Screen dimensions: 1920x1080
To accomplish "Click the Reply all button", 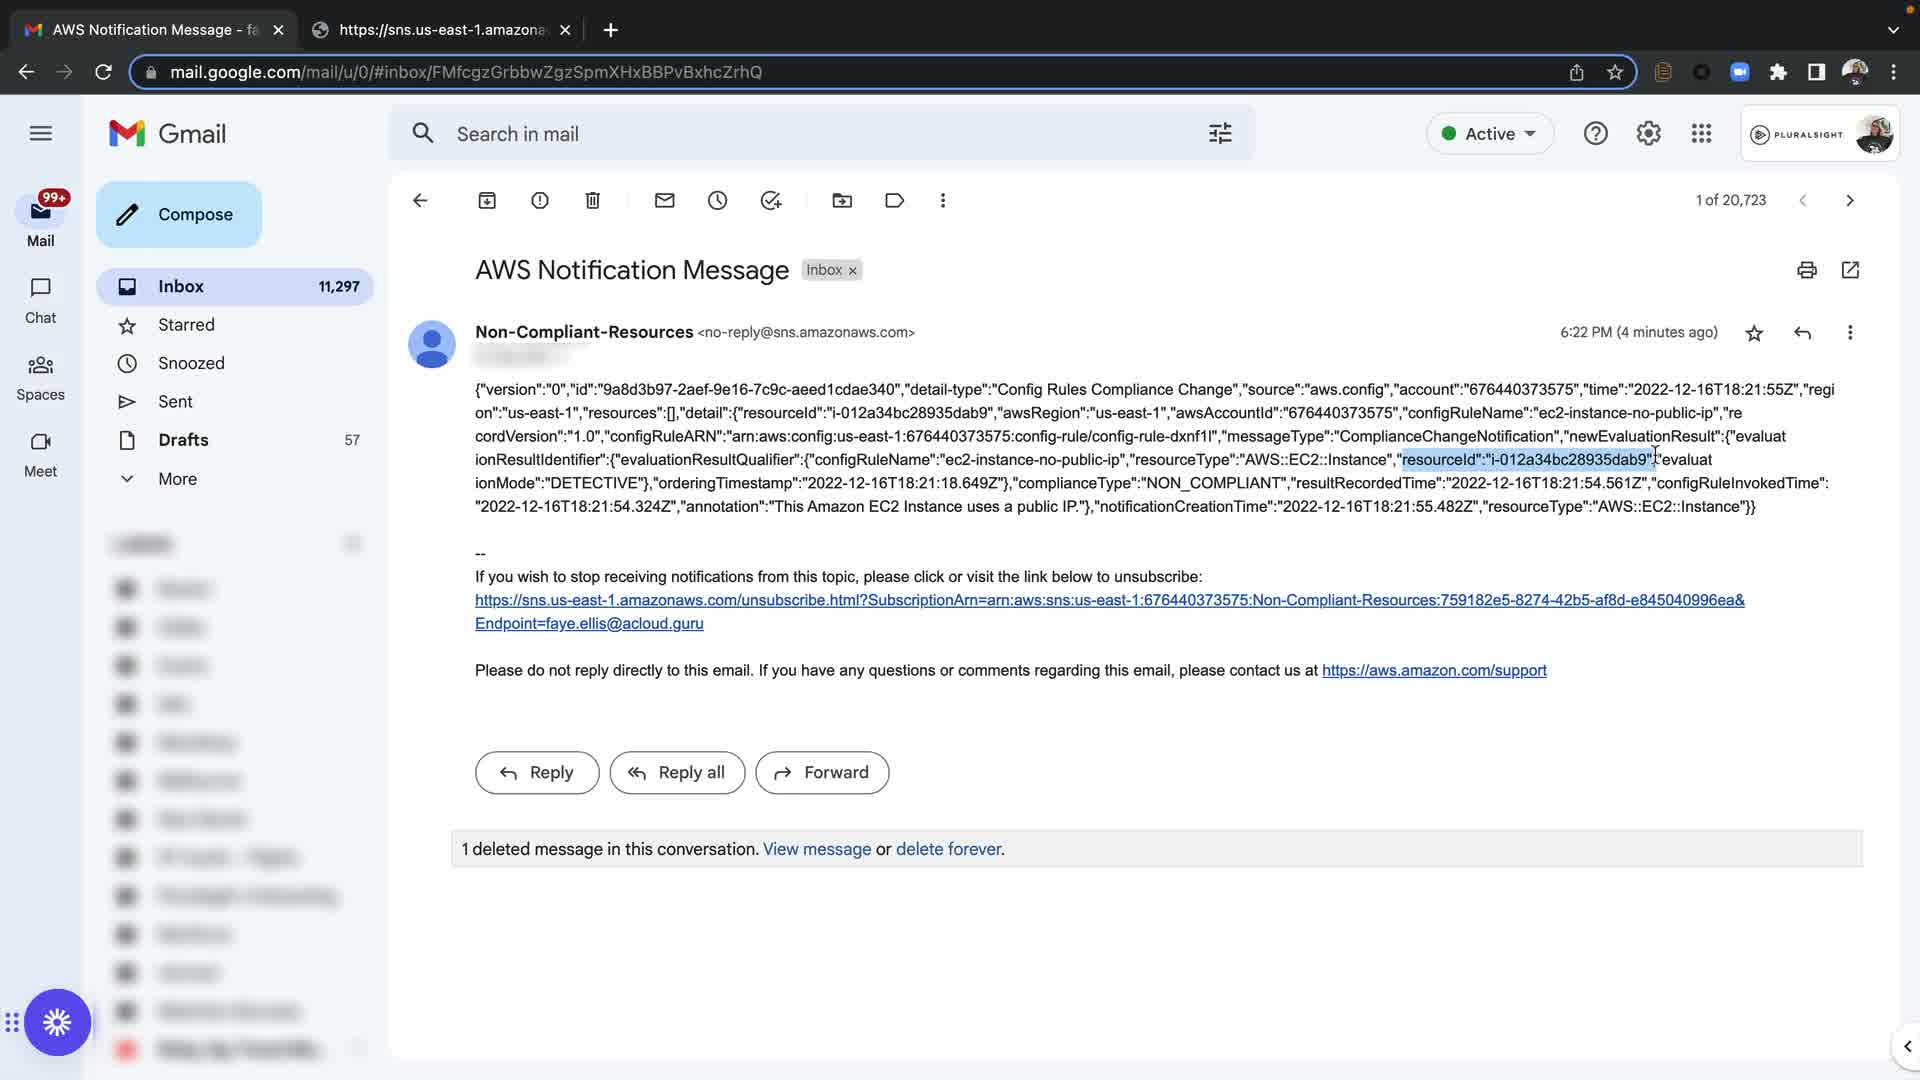I will (x=677, y=773).
